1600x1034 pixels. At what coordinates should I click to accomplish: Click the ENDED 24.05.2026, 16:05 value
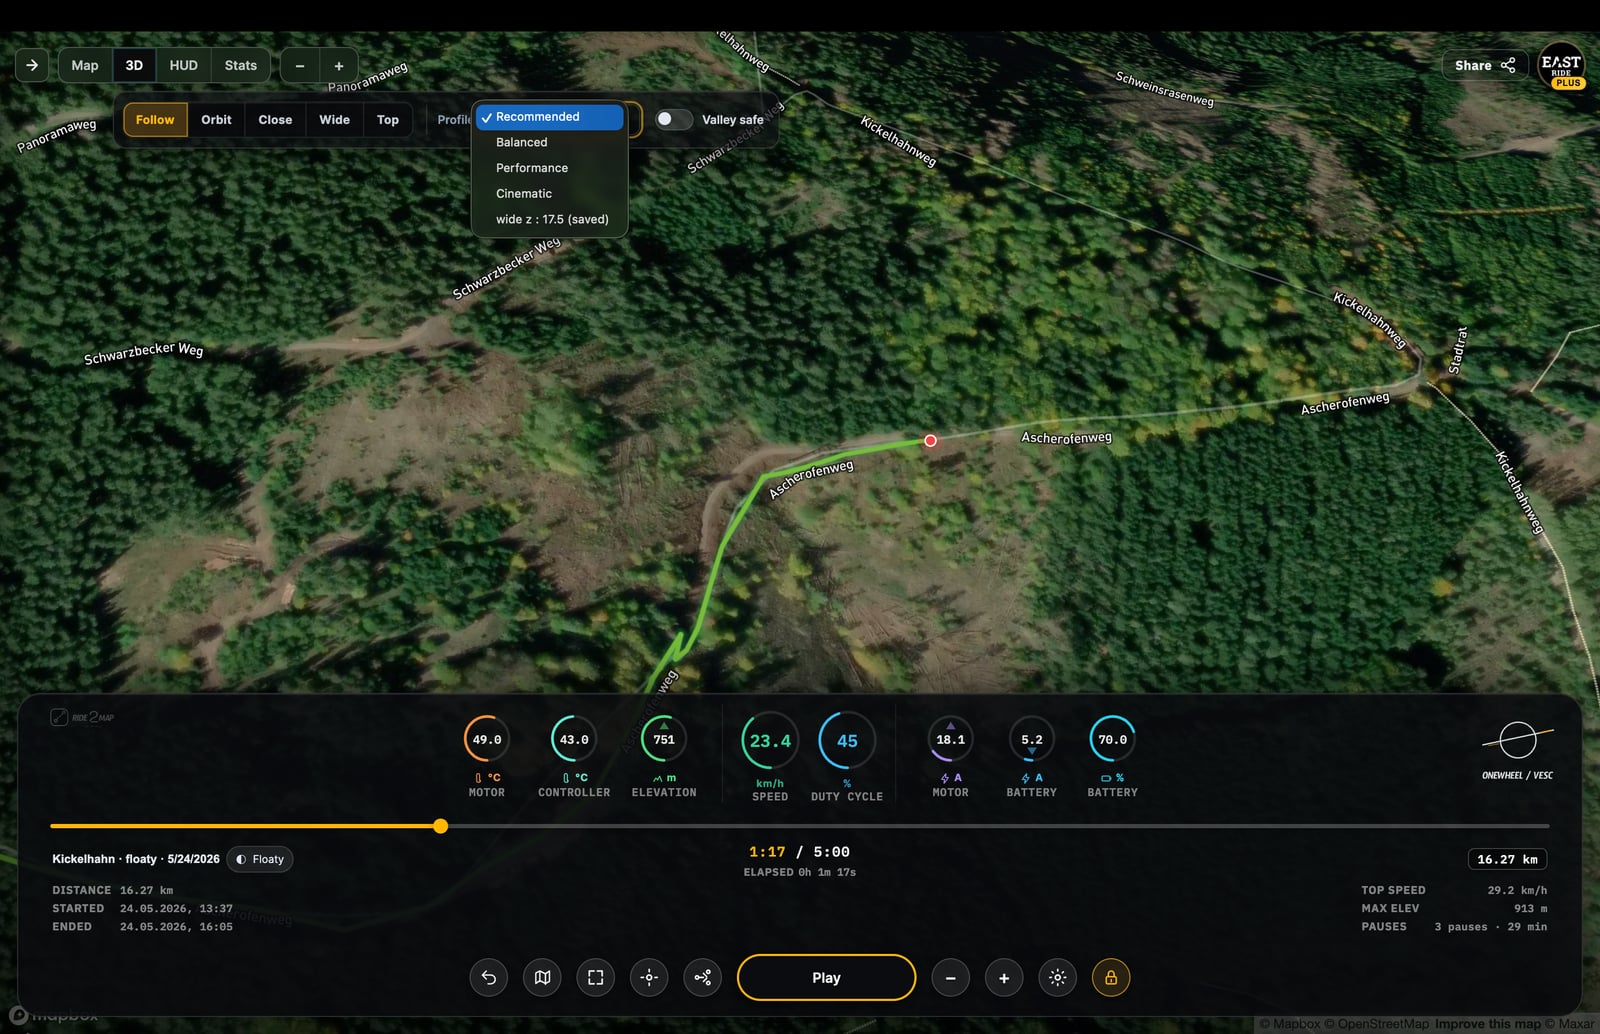pos(176,927)
